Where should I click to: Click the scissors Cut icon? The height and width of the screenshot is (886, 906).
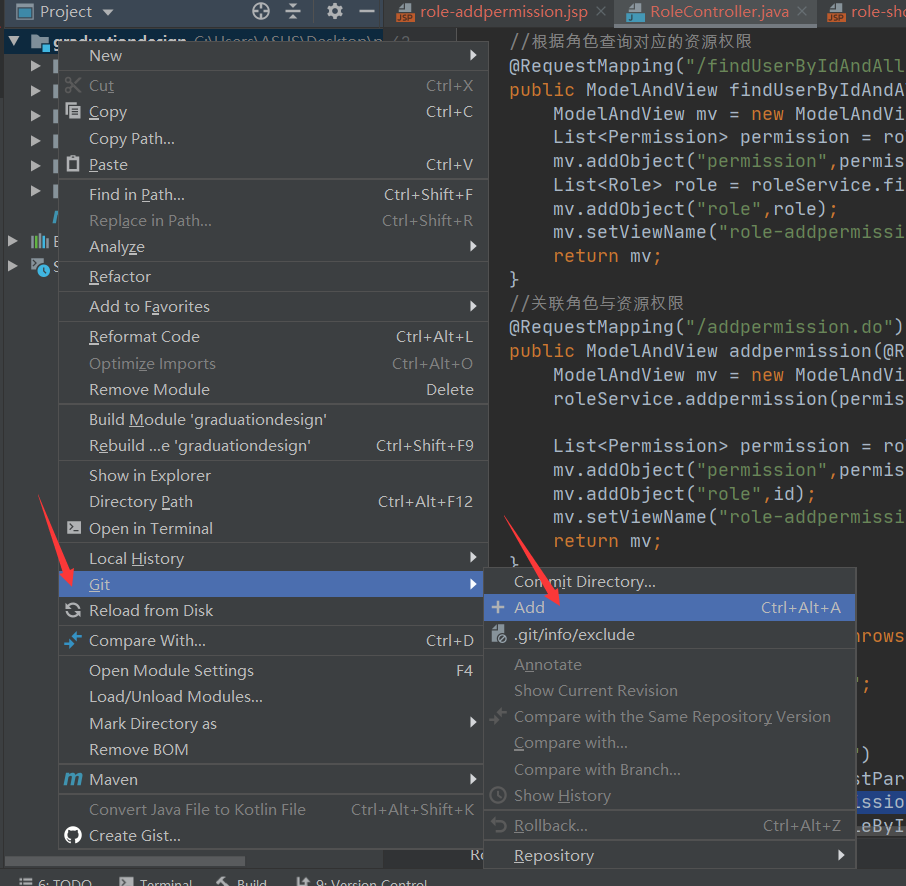pos(73,86)
